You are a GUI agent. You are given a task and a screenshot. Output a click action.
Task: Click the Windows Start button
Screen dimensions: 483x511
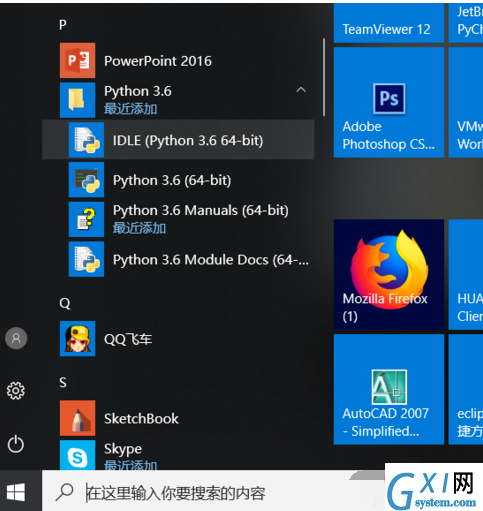point(16,492)
